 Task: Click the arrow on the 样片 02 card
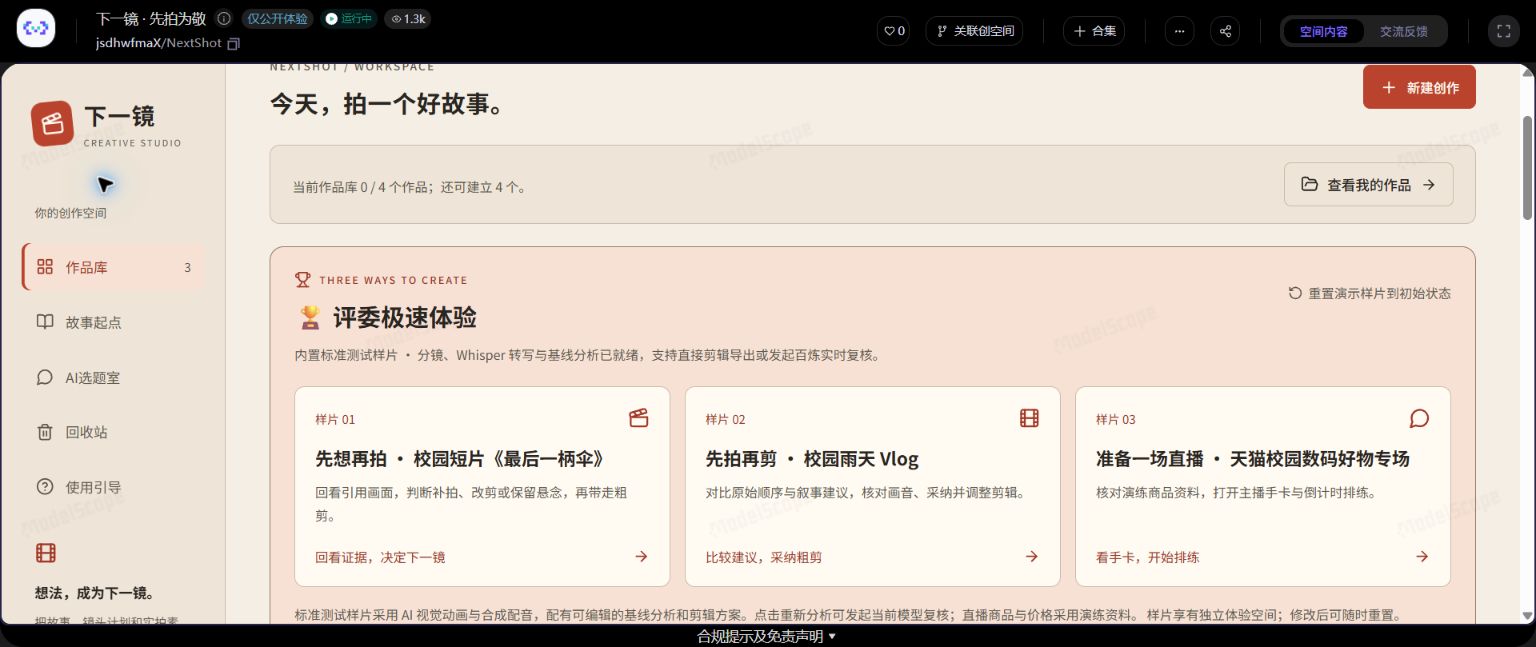click(1031, 557)
